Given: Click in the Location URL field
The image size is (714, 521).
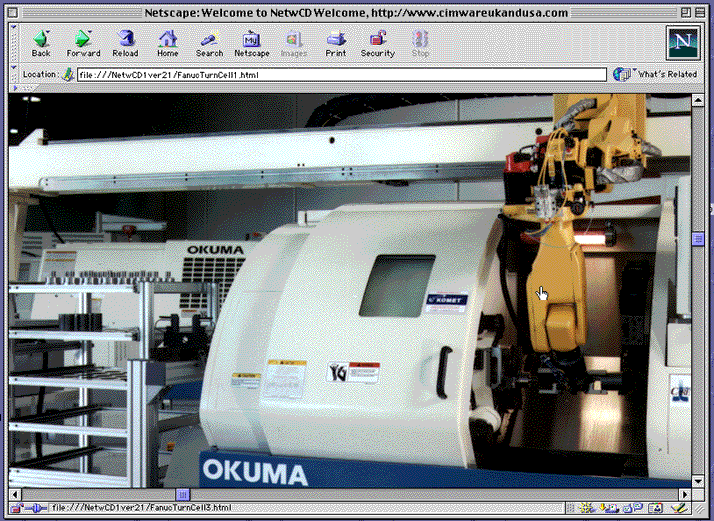Looking at the screenshot, I should (x=342, y=75).
